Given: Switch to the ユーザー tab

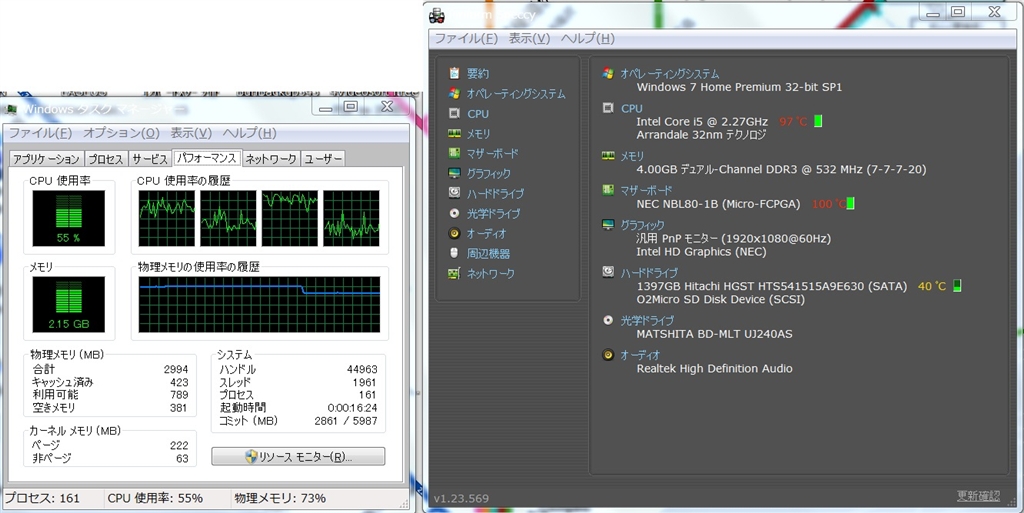Looking at the screenshot, I should click(x=323, y=159).
